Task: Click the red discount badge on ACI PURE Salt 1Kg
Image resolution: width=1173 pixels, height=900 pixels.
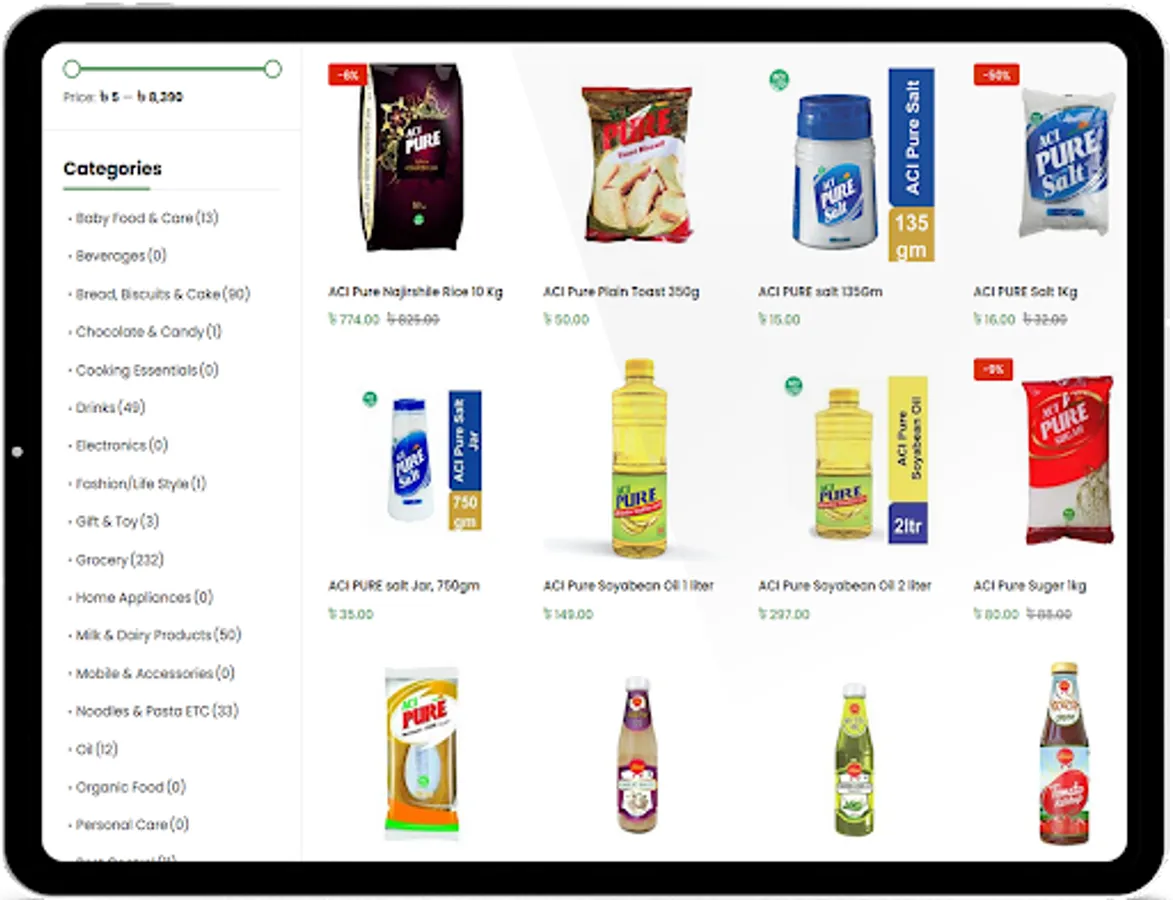Action: [996, 75]
